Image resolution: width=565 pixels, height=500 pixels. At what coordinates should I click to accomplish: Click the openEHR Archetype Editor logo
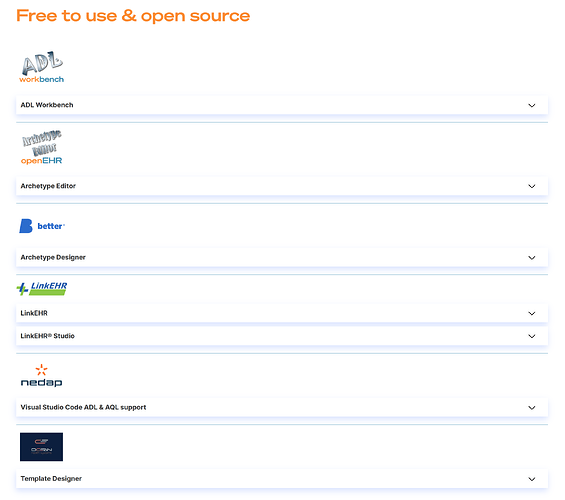pos(41,148)
